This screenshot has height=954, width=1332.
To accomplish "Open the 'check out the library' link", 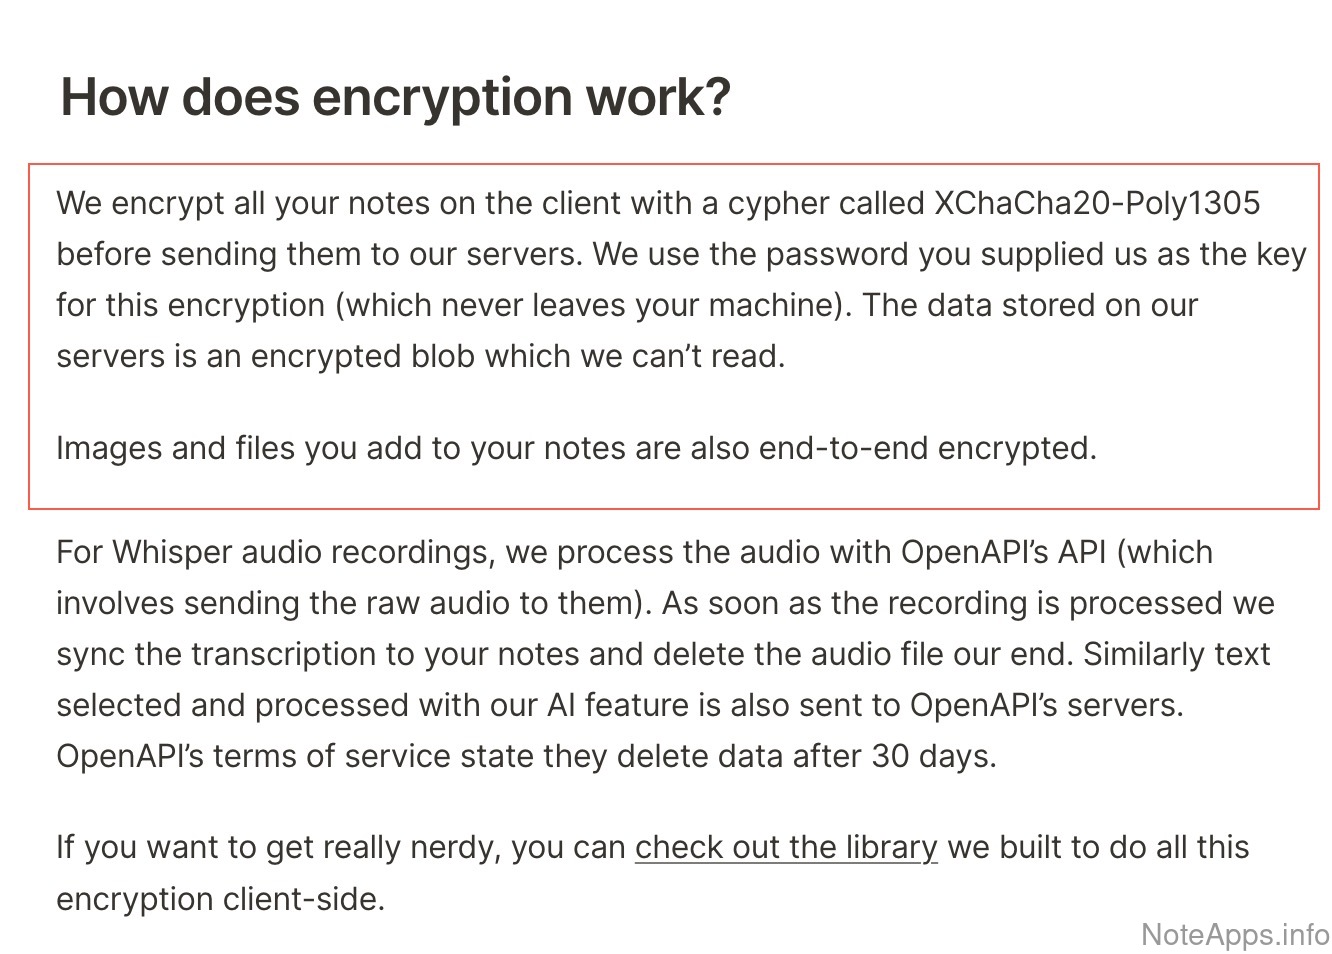I will coord(786,847).
